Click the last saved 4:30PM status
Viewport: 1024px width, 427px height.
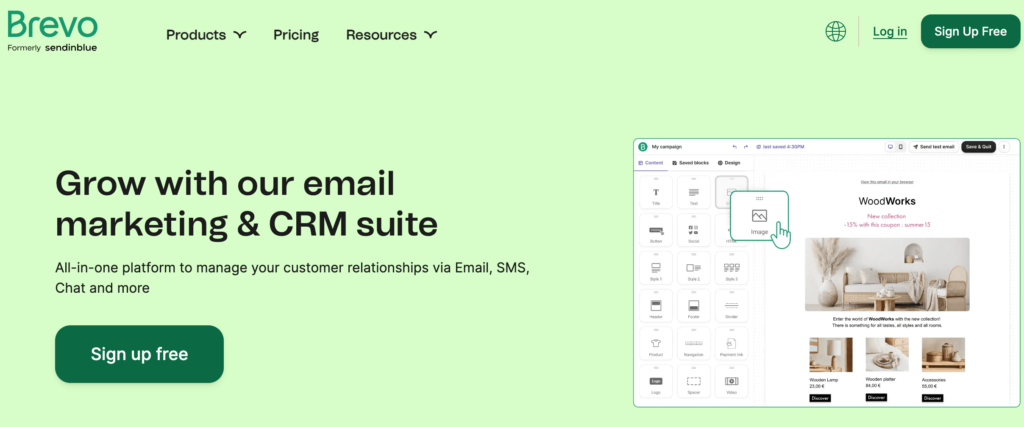point(780,147)
